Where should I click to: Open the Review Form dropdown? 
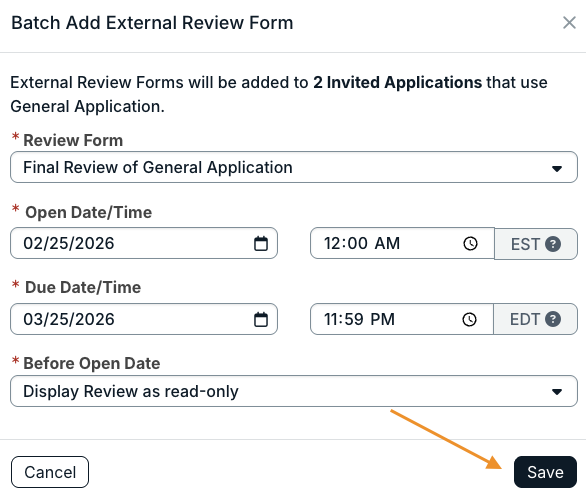(x=294, y=167)
